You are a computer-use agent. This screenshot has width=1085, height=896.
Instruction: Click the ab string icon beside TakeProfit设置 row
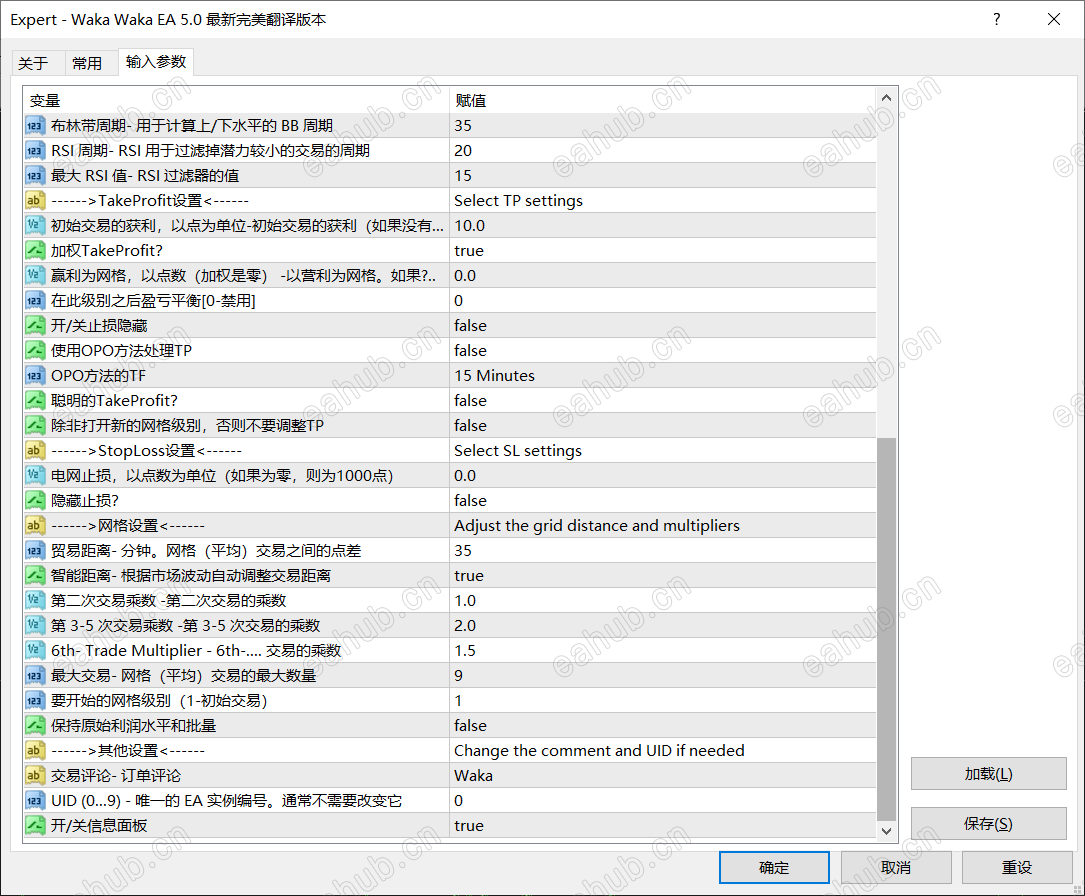(x=35, y=201)
